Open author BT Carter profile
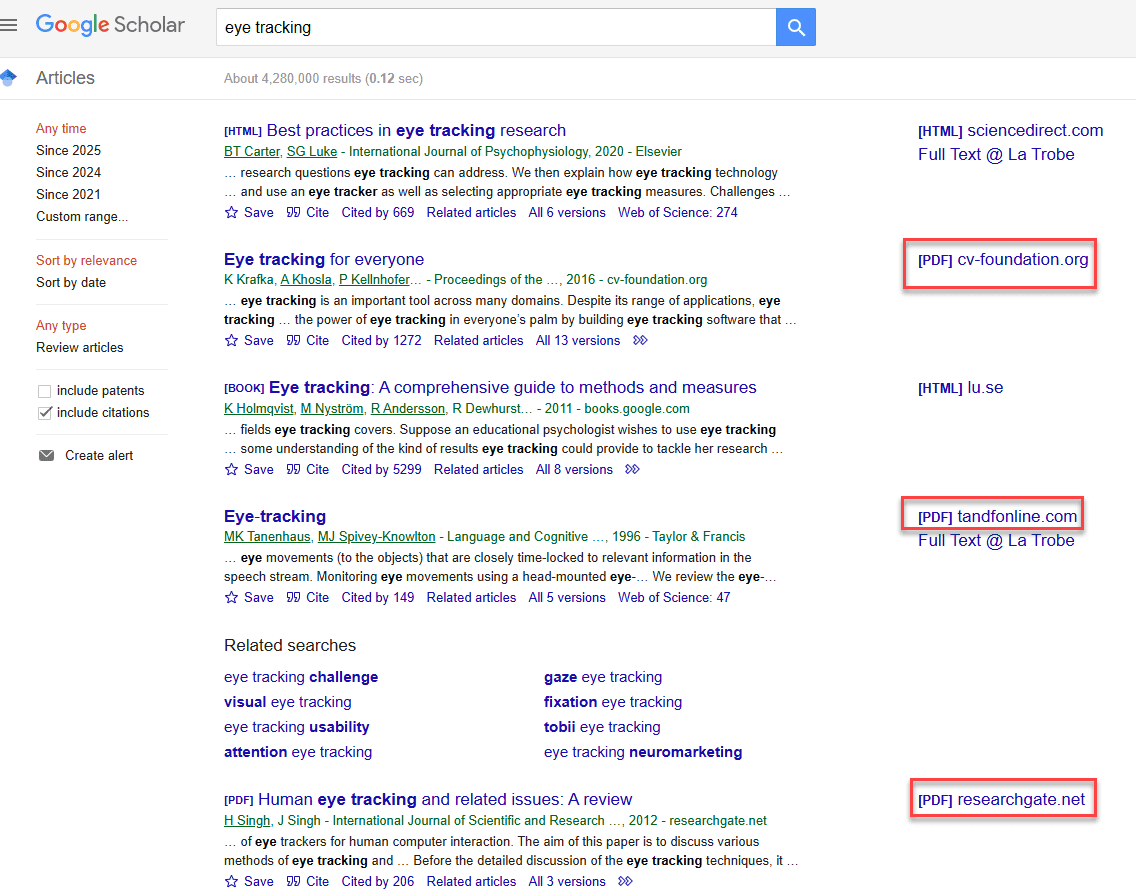Image resolution: width=1136 pixels, height=894 pixels. [x=251, y=151]
